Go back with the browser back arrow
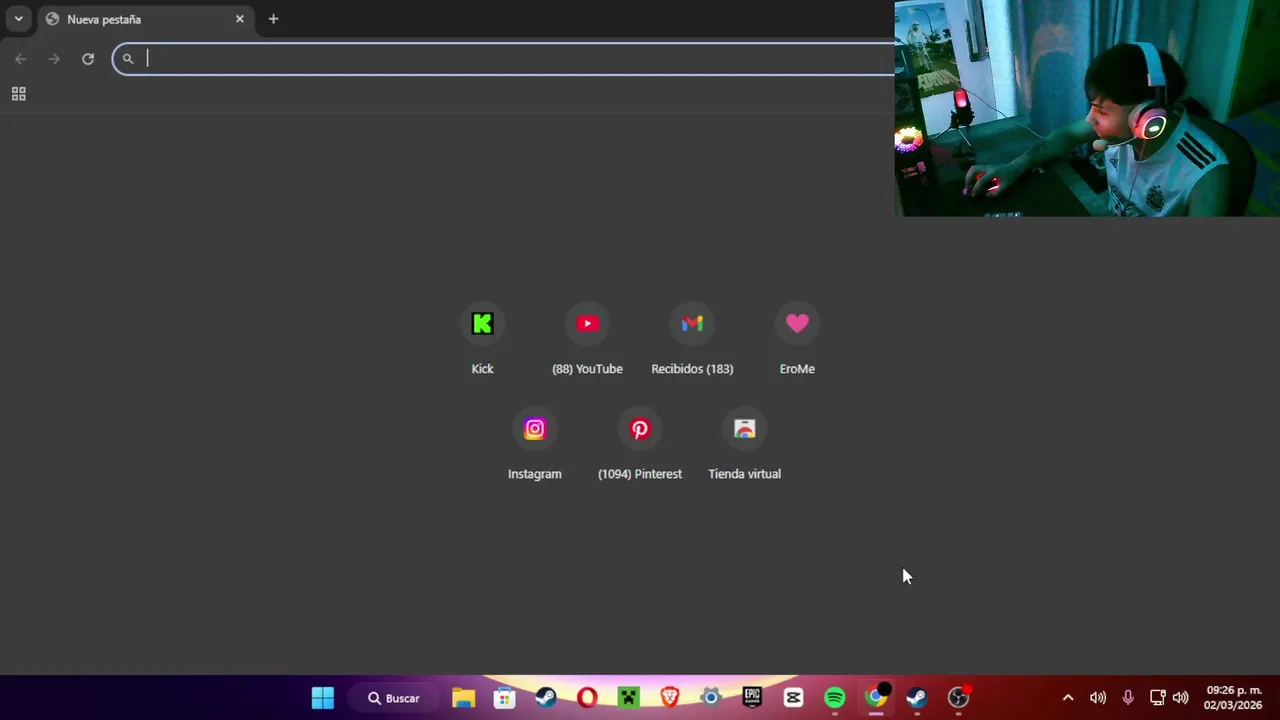Viewport: 1280px width, 720px height. tap(21, 59)
